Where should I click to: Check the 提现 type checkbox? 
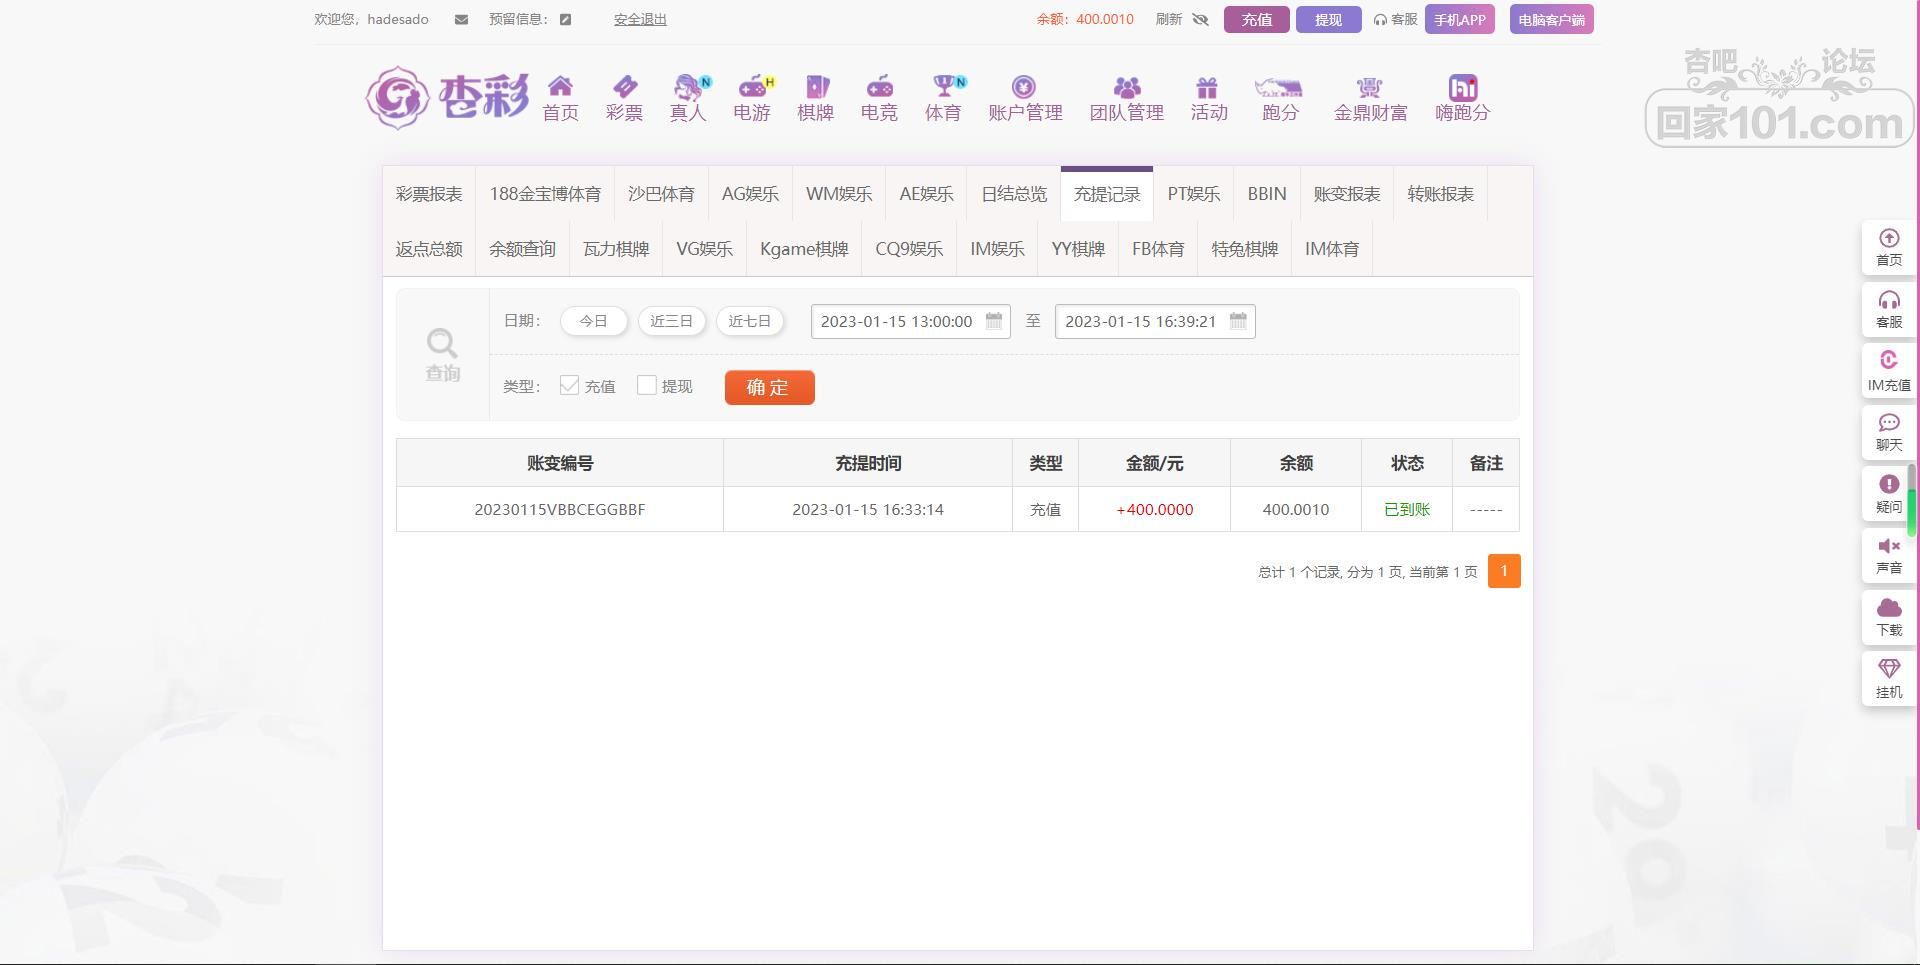pos(647,386)
